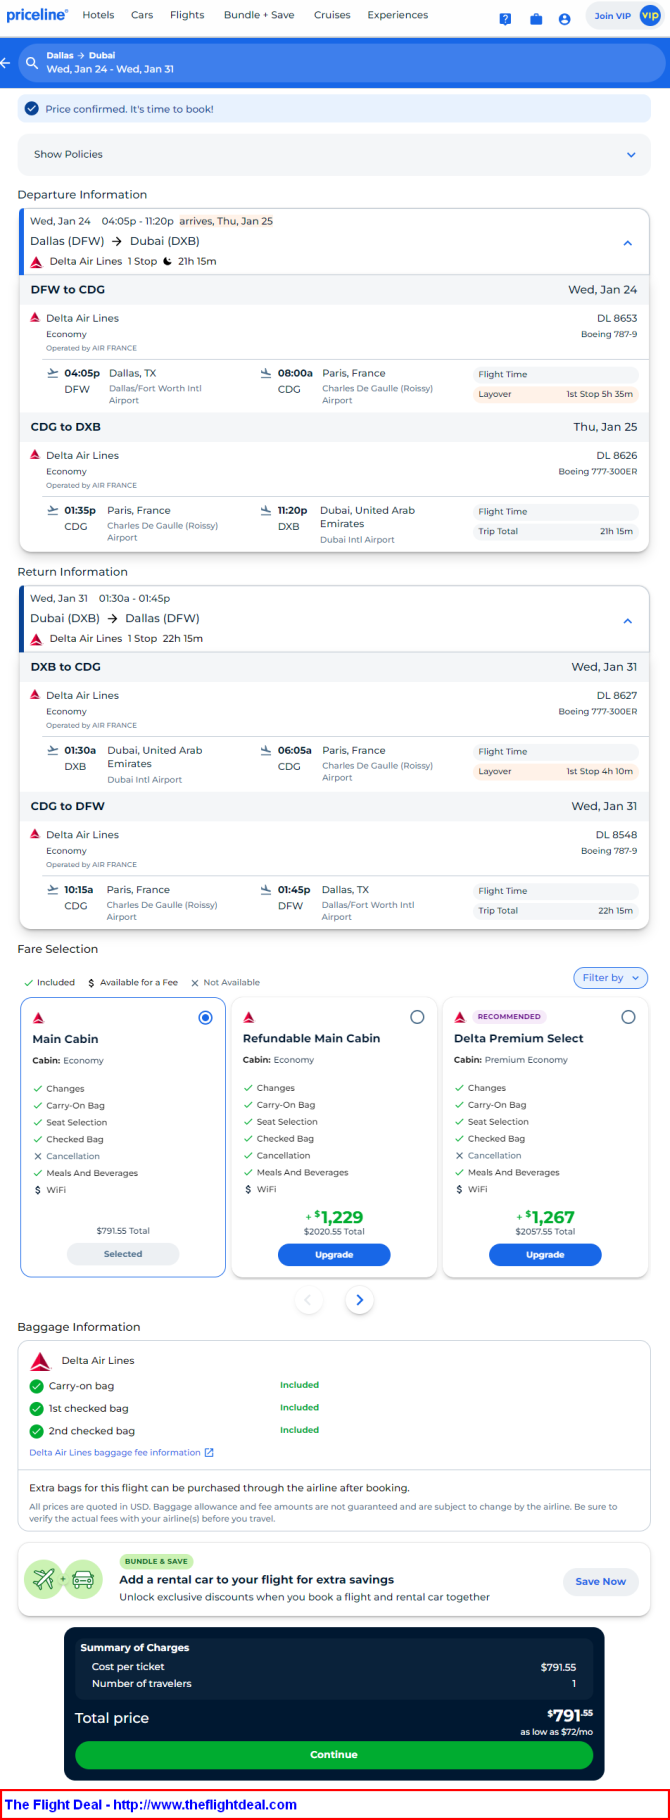Click the landing icon at 08:00a
The image size is (670, 1820).
pyautogui.click(x=266, y=373)
